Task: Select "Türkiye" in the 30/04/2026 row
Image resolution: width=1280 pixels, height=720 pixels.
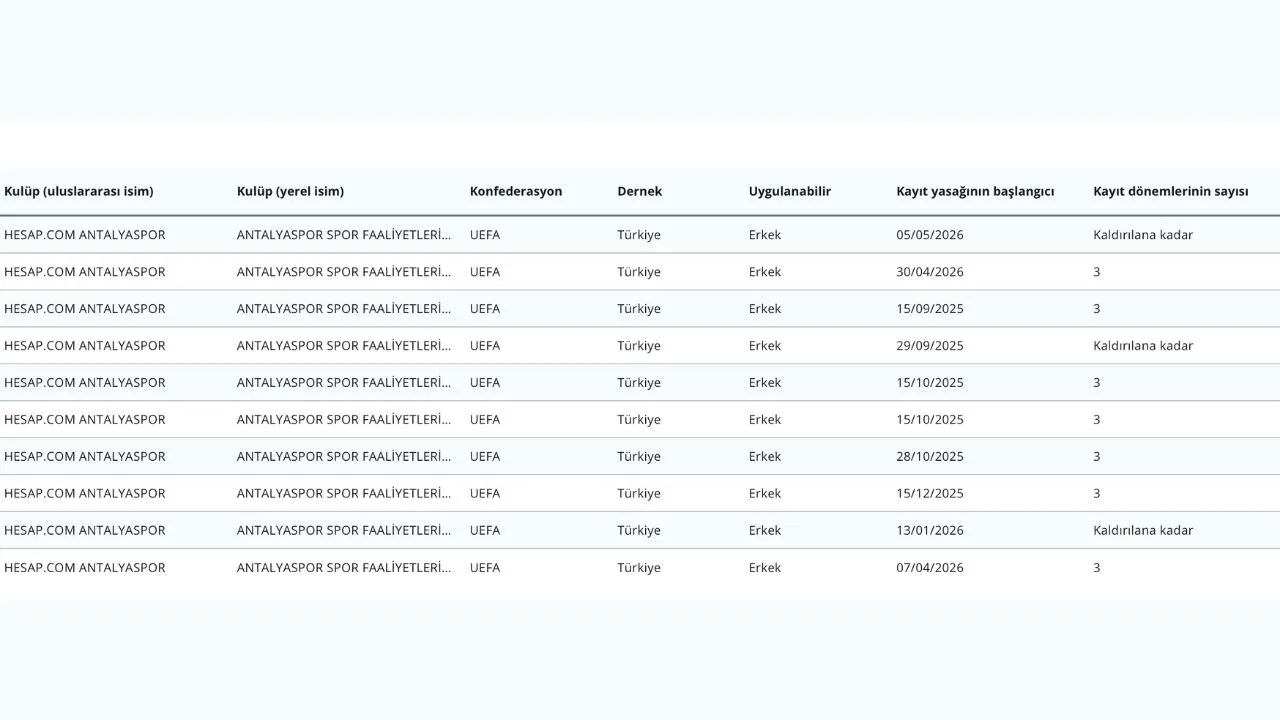Action: pos(639,272)
